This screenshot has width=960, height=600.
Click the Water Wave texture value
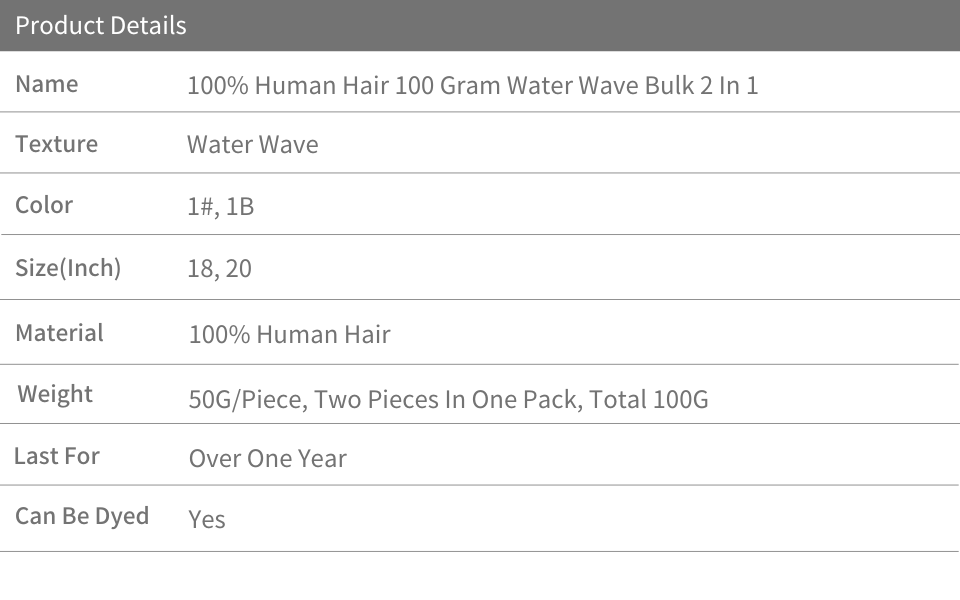coord(252,145)
